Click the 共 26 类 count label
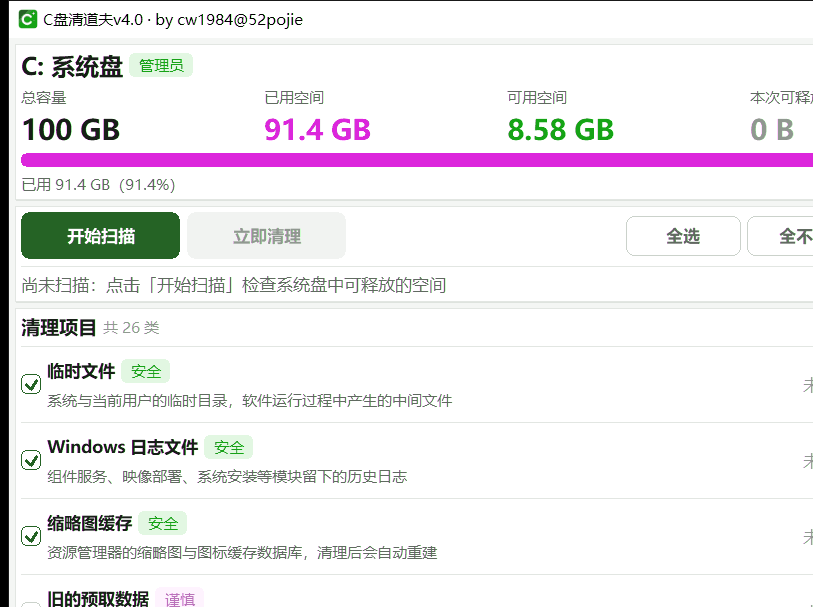The image size is (813, 607). click(x=131, y=328)
